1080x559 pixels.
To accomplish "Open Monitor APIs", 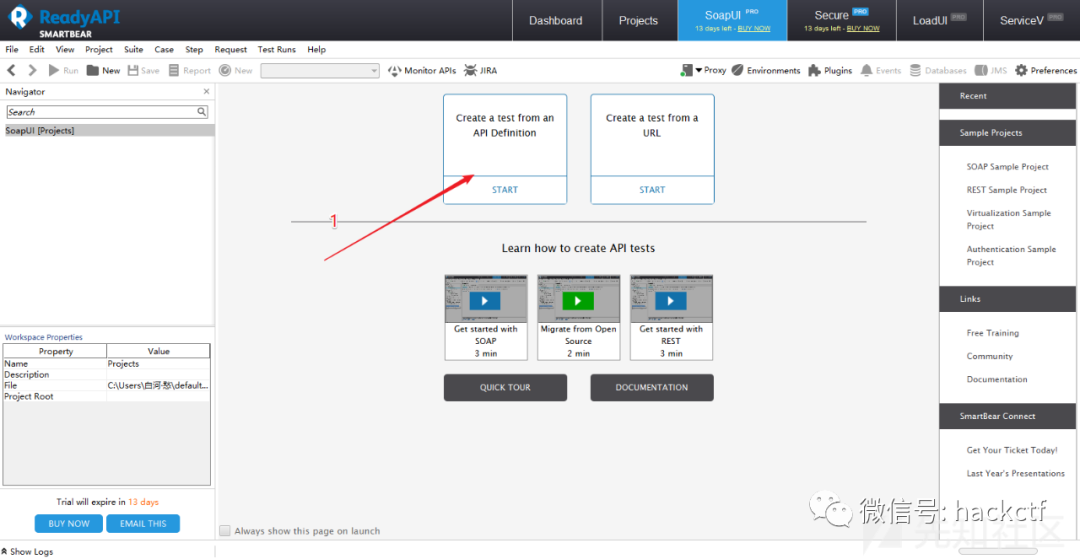I will click(x=422, y=70).
